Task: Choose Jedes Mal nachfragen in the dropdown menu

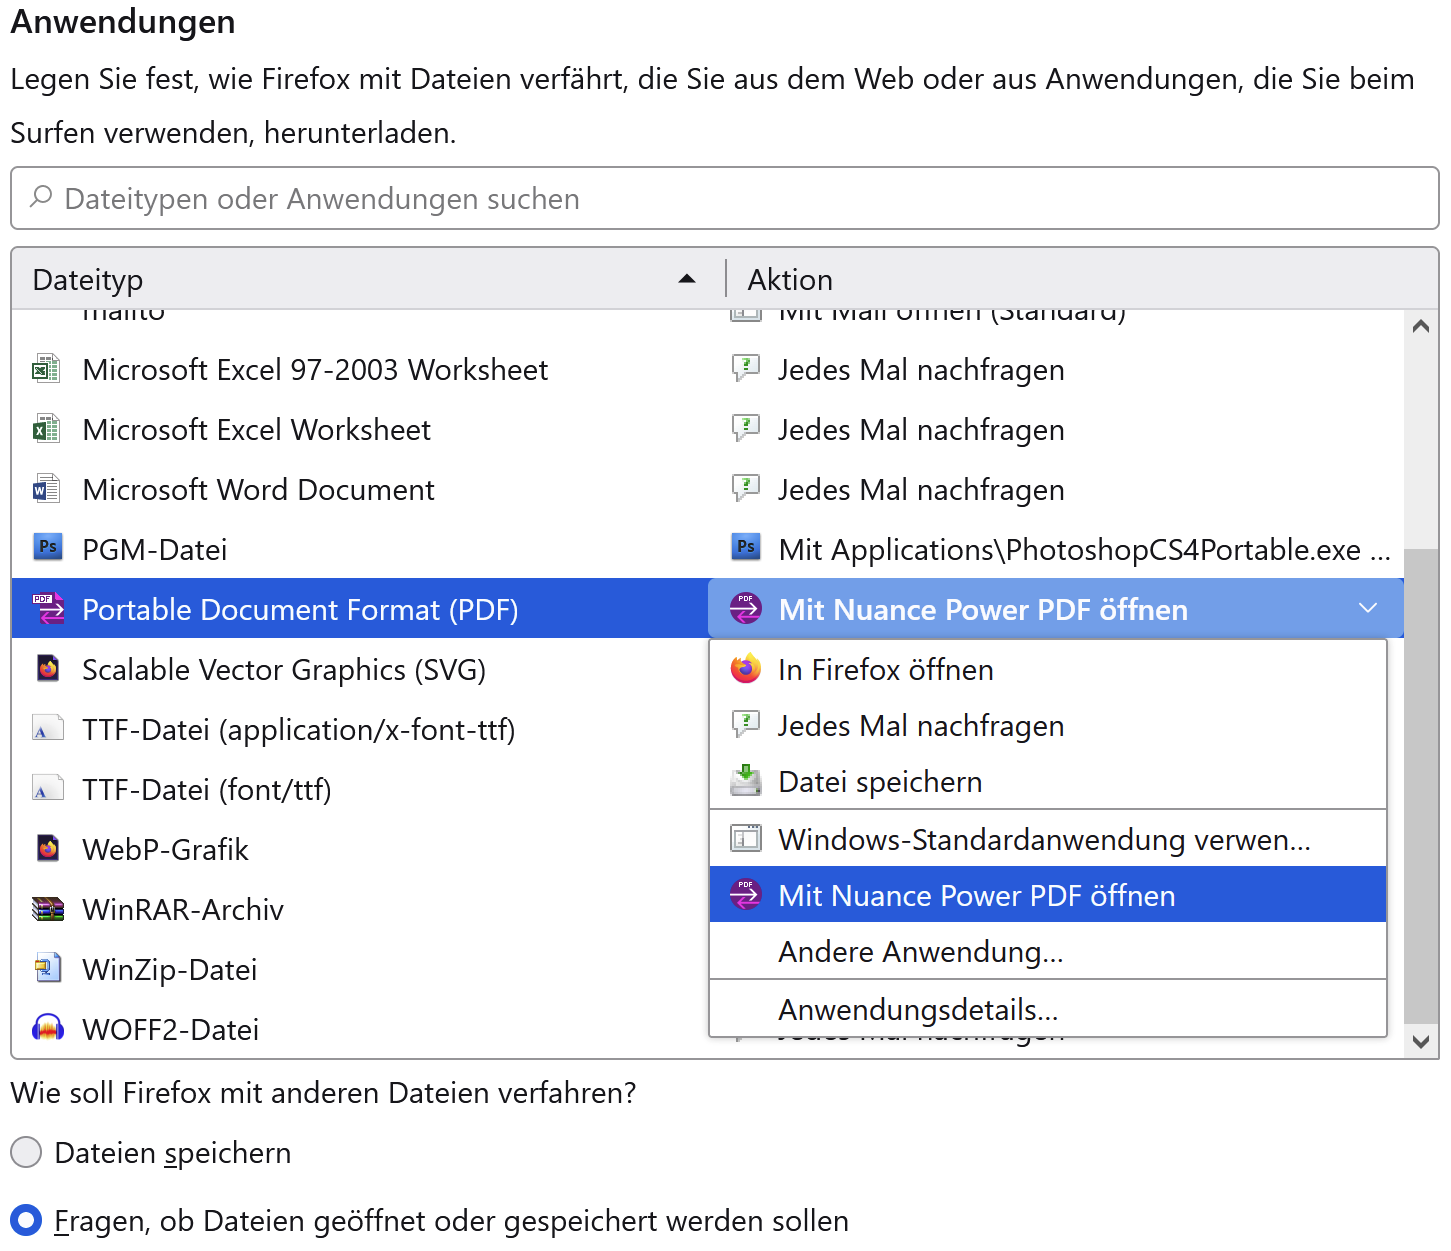Action: [920, 726]
